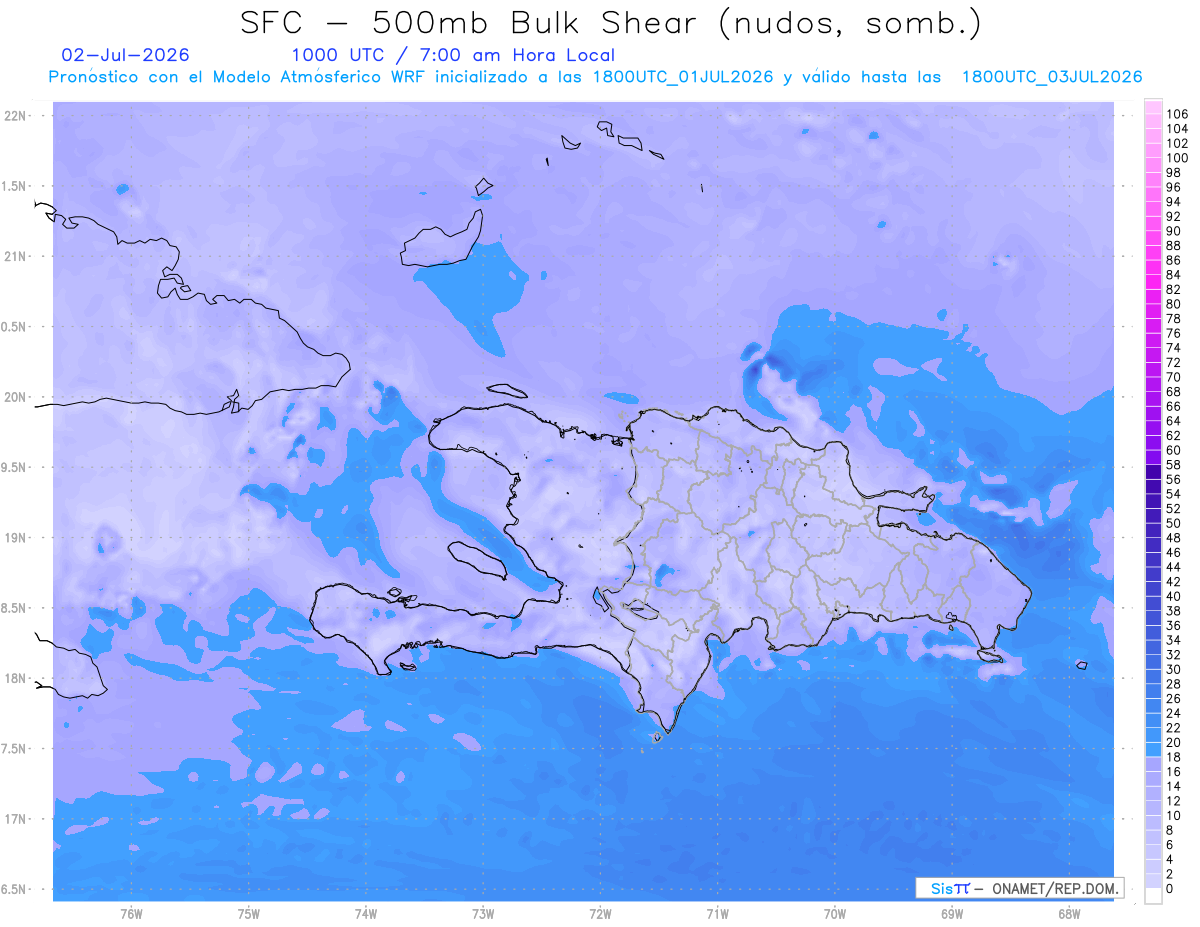
Task: Click the '0' value on the color scale
Action: [1169, 889]
